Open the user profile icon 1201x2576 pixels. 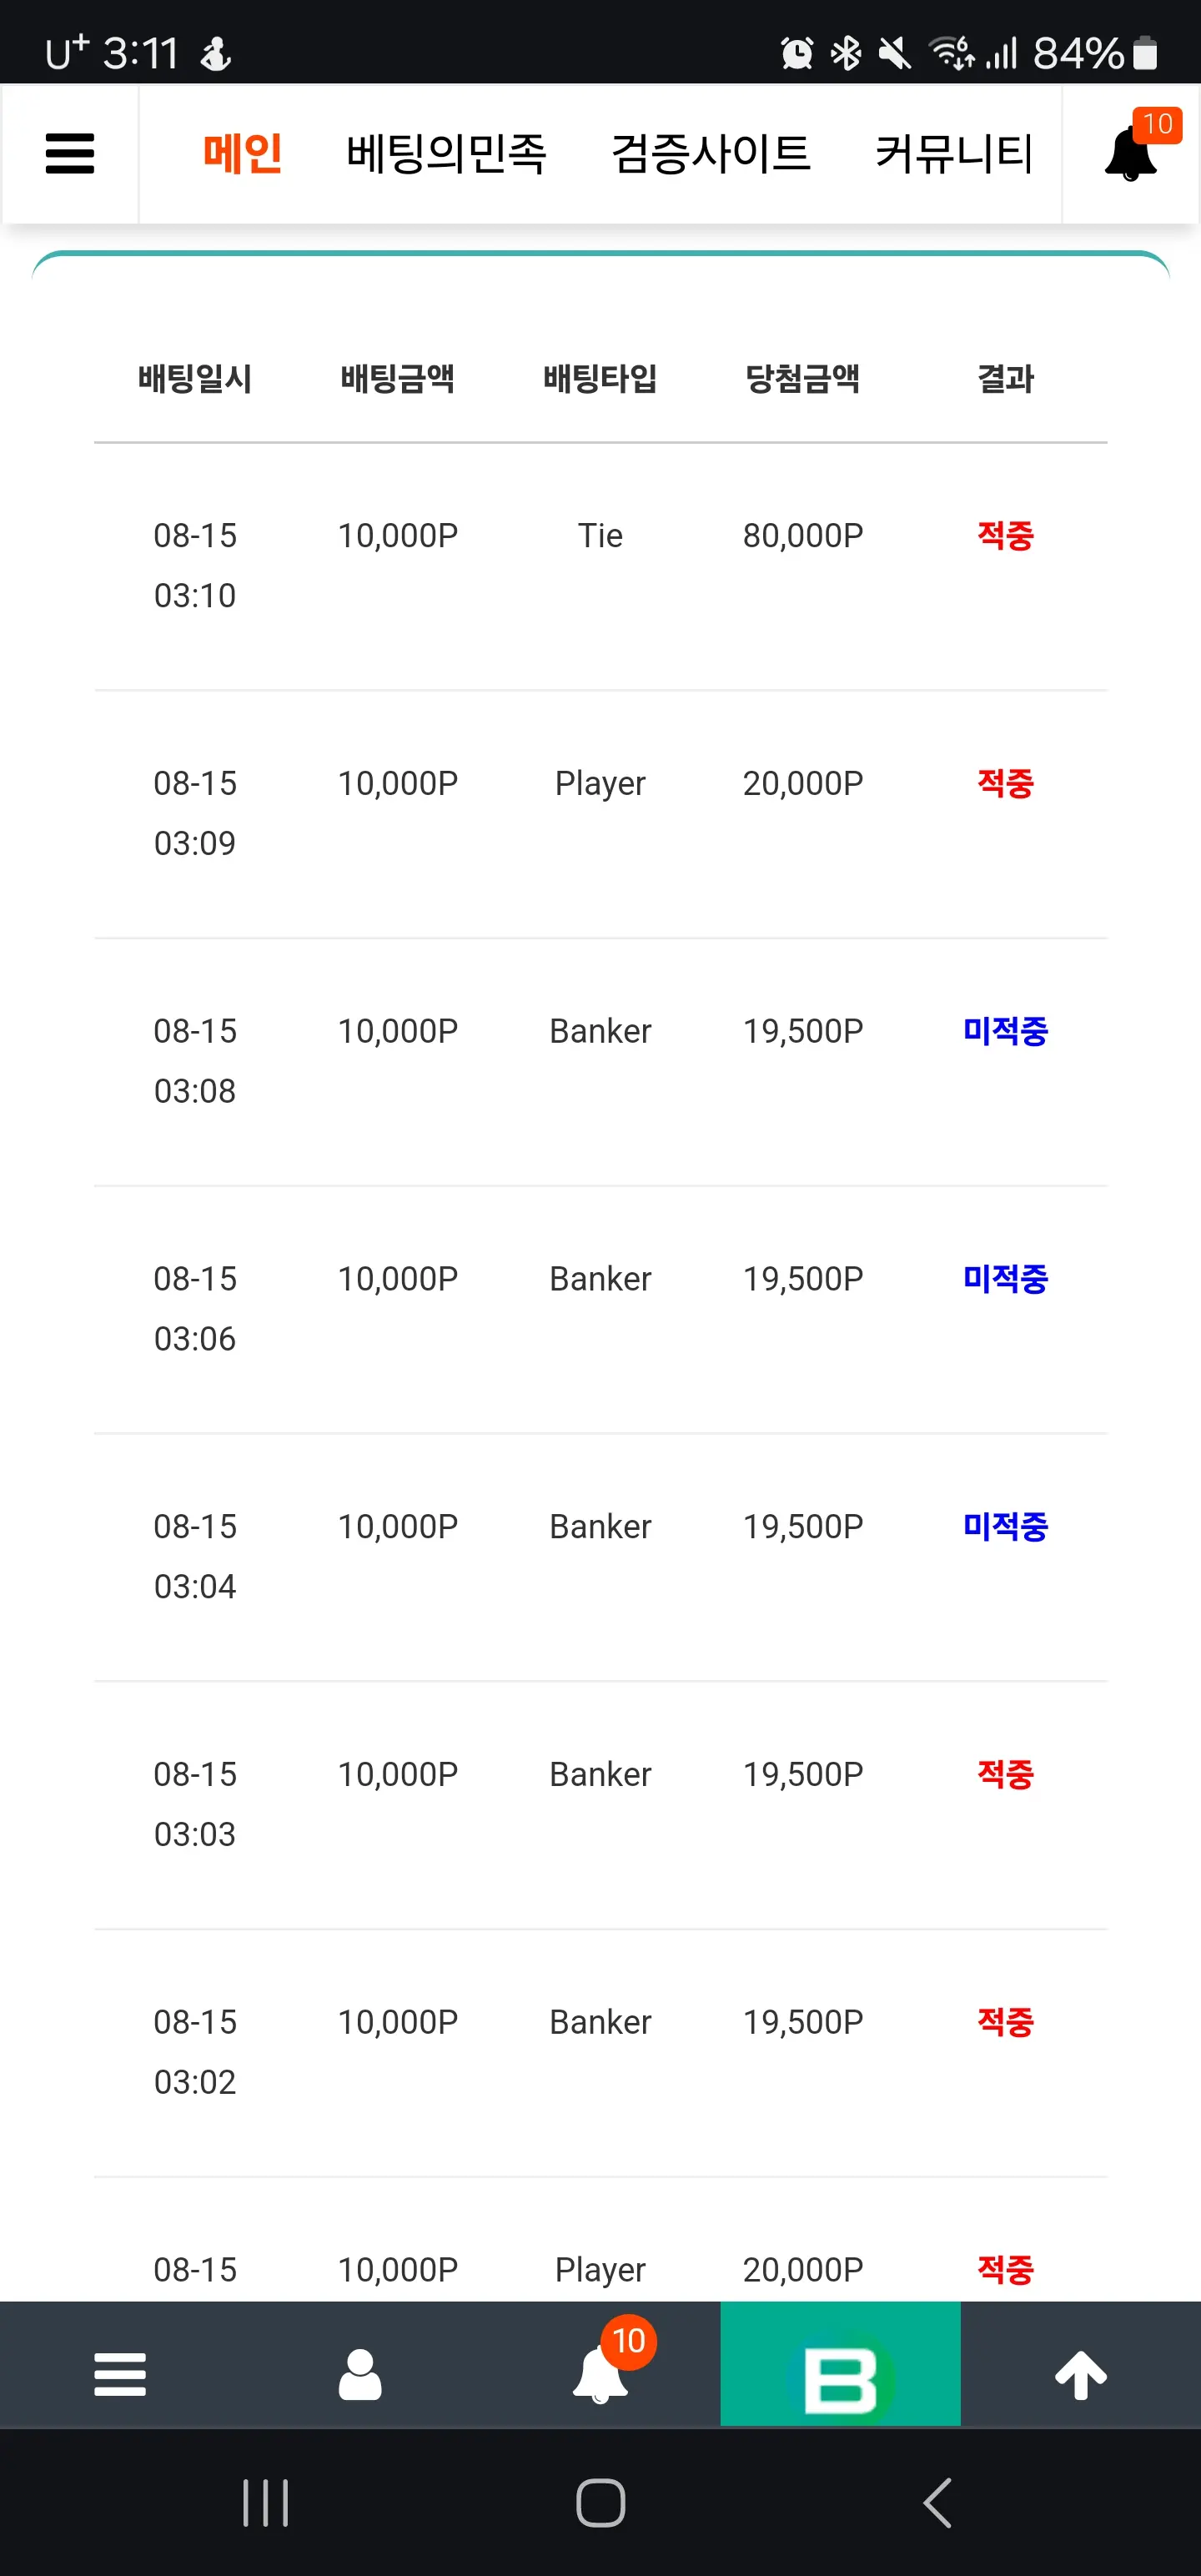(360, 2374)
